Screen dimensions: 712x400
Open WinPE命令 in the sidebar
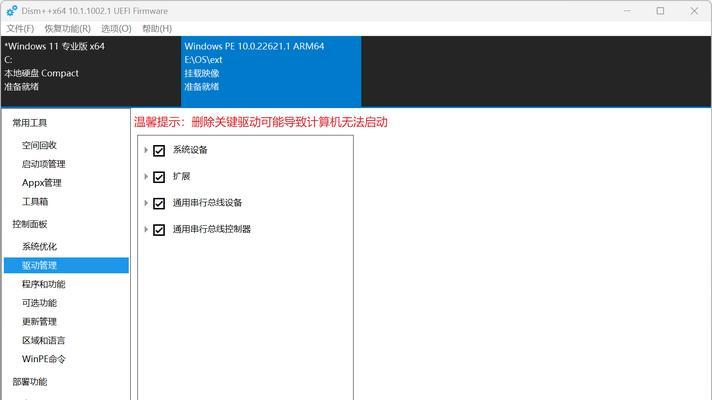tap(44, 359)
